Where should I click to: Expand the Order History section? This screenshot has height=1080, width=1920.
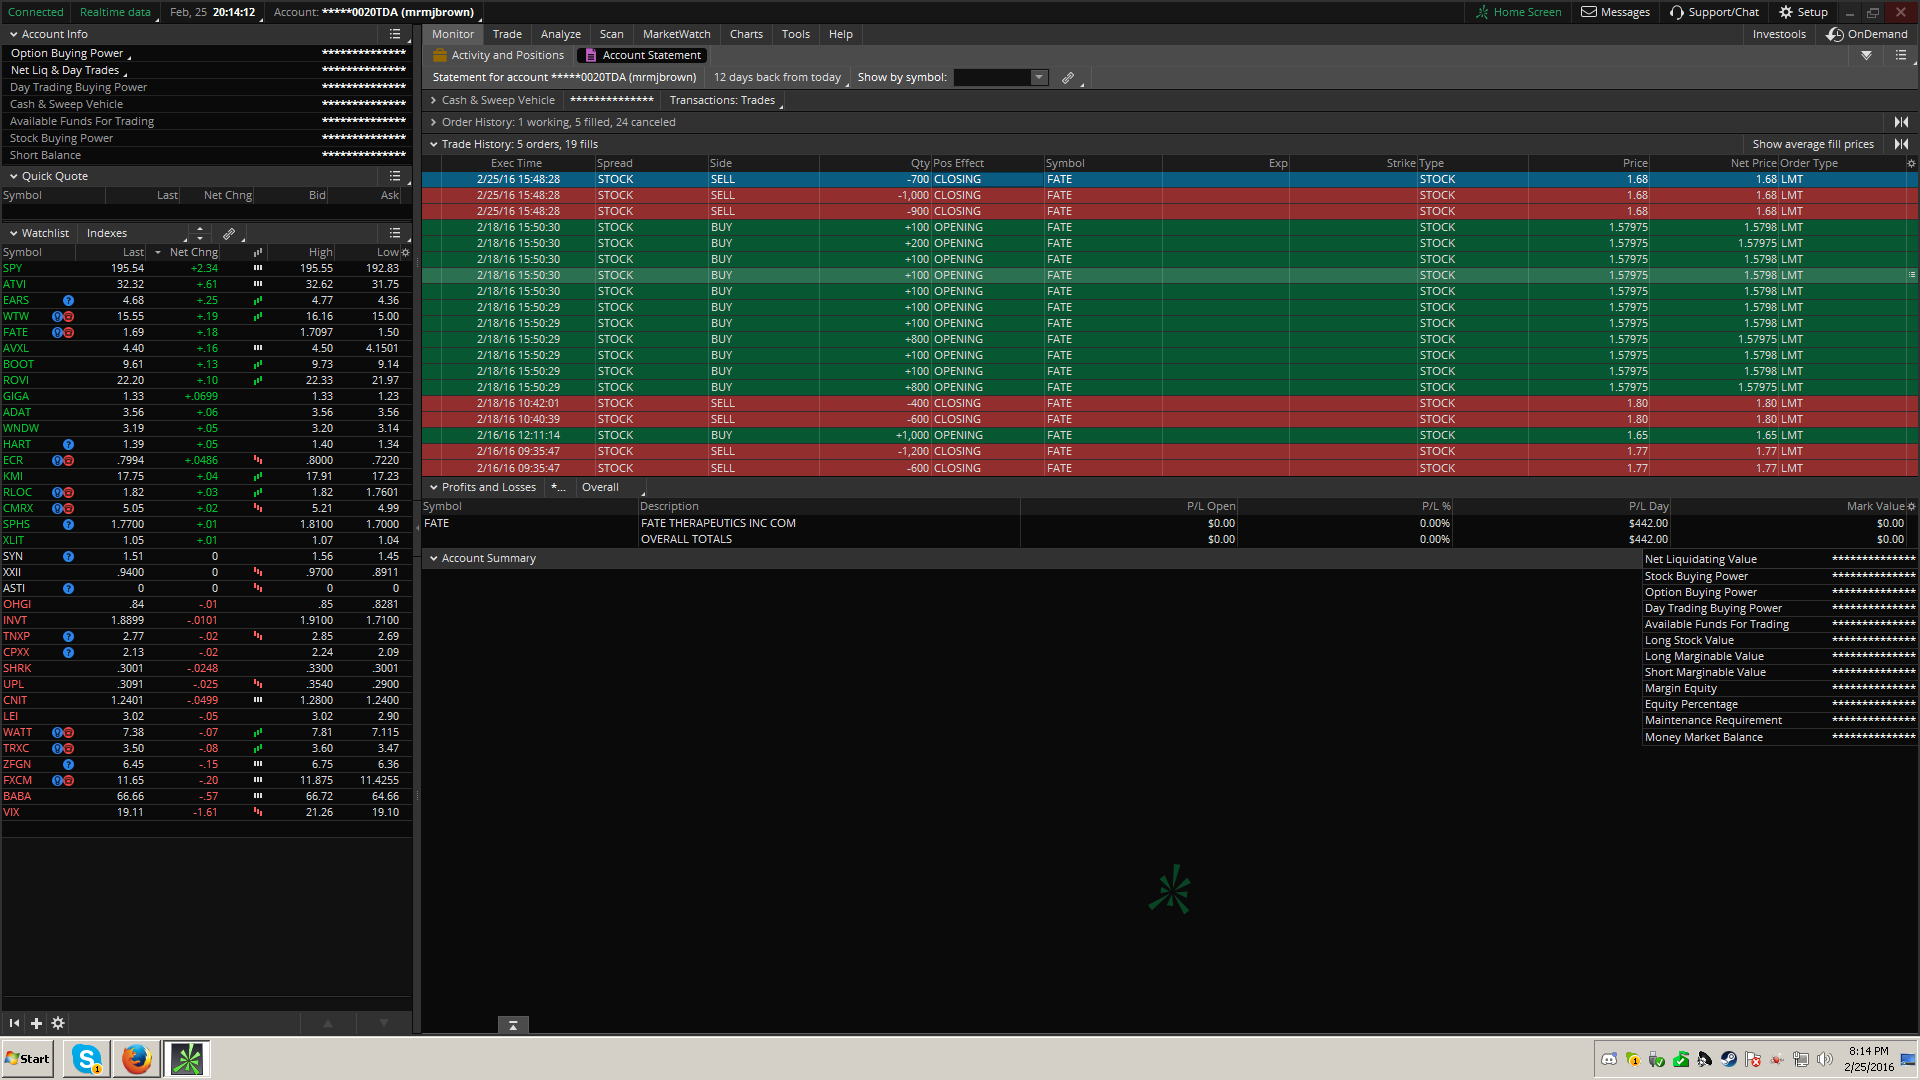[434, 122]
